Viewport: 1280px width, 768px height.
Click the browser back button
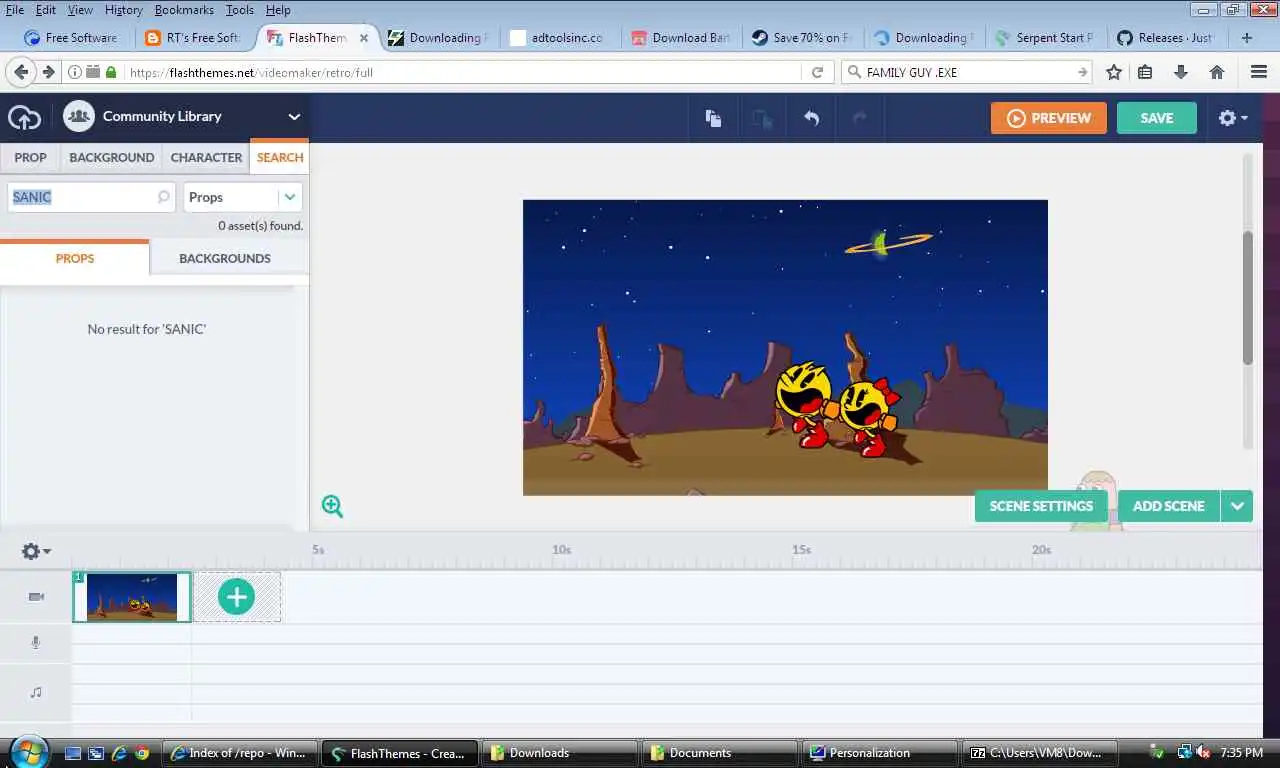click(21, 72)
